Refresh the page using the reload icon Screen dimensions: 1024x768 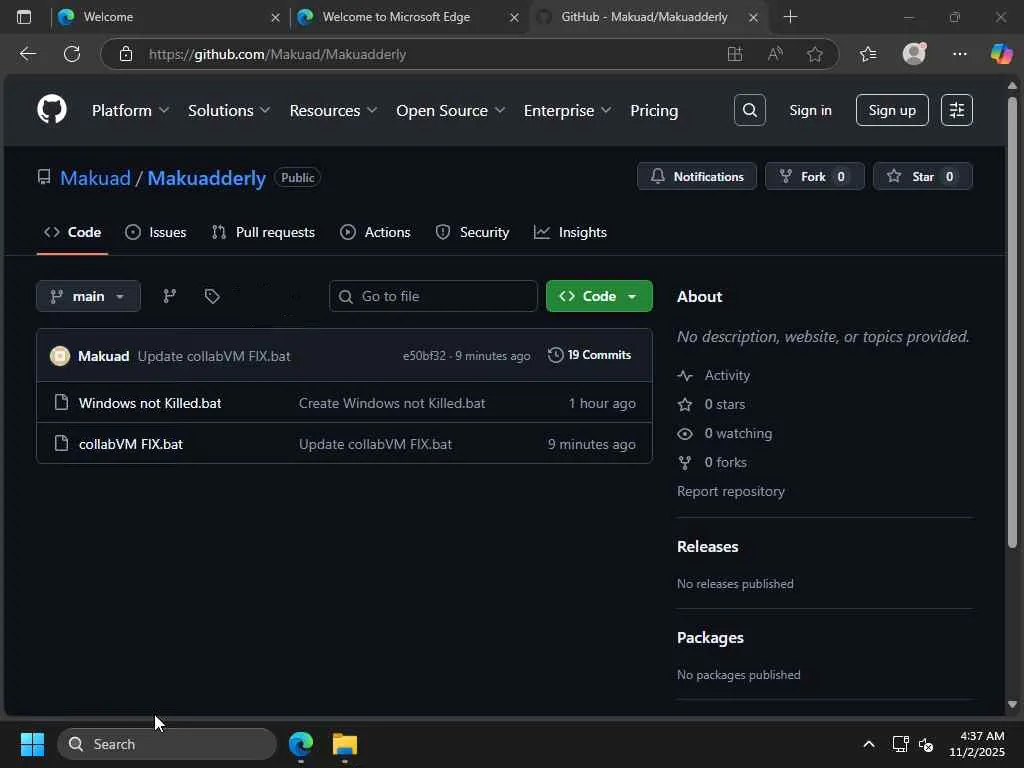(72, 54)
